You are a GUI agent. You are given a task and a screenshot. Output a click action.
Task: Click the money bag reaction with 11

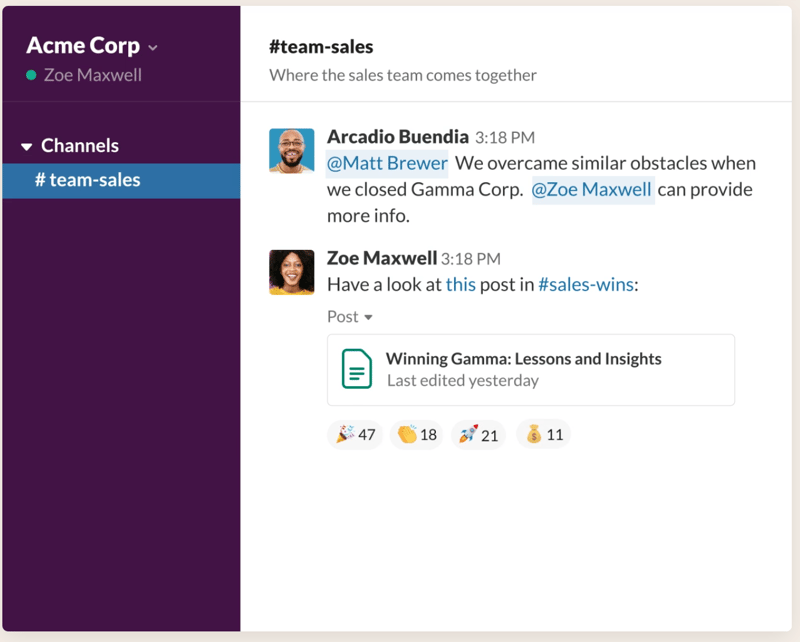click(544, 435)
